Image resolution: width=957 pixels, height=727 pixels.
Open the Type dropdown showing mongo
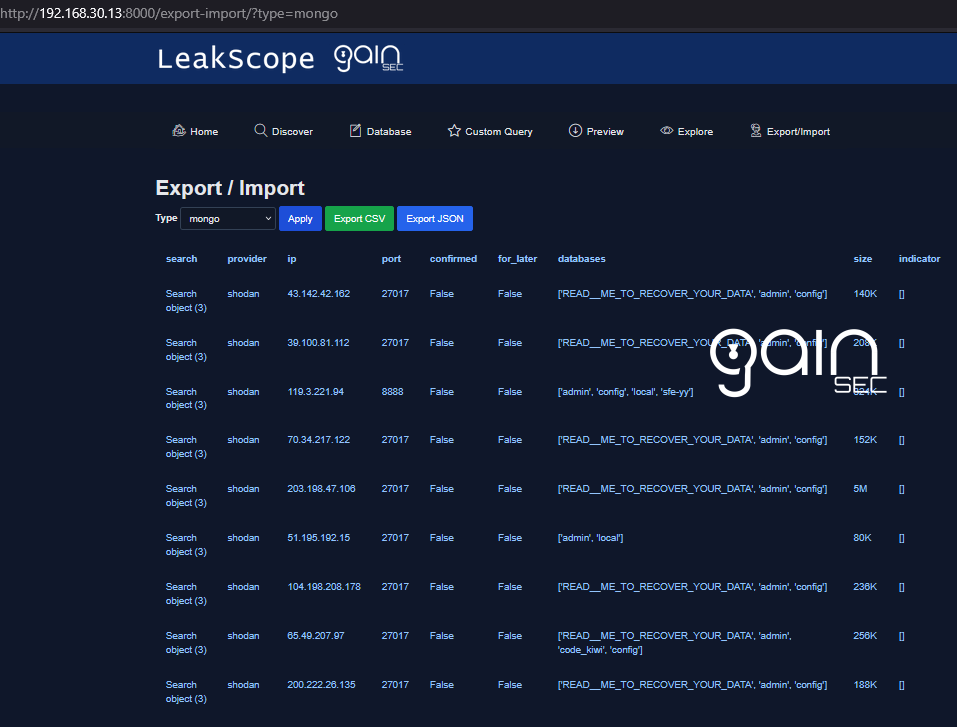(228, 218)
